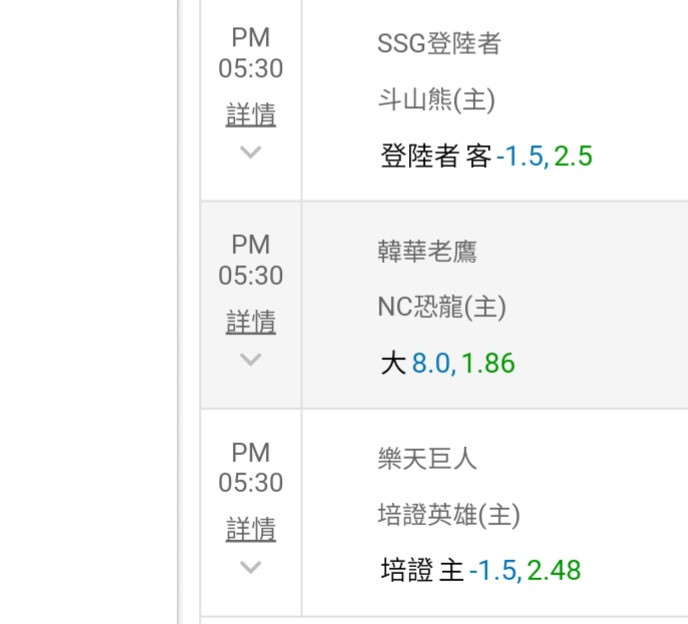Select NC恐龍(主) home team
The width and height of the screenshot is (688, 624).
point(442,307)
